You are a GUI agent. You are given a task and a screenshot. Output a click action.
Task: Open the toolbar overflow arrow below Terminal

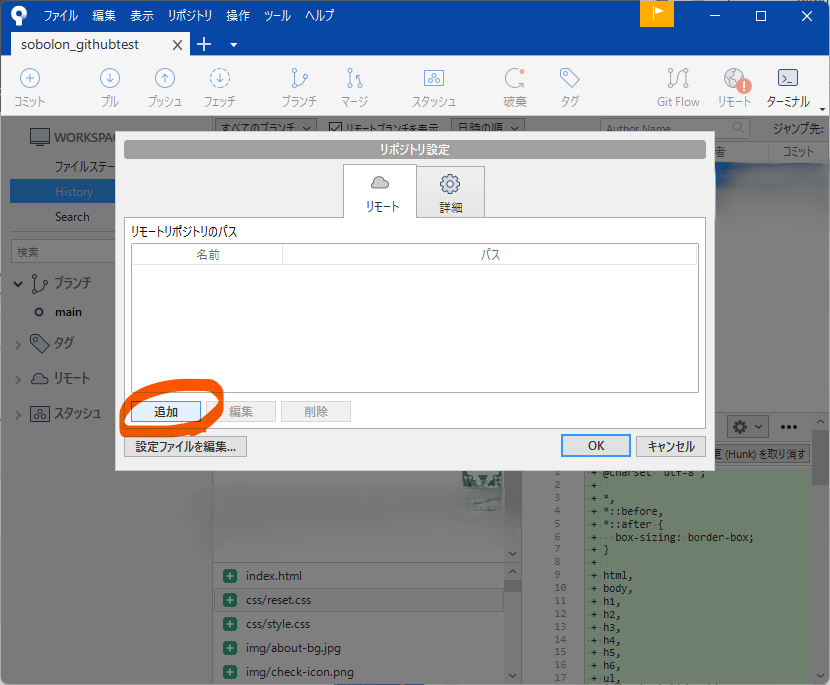pos(822,109)
